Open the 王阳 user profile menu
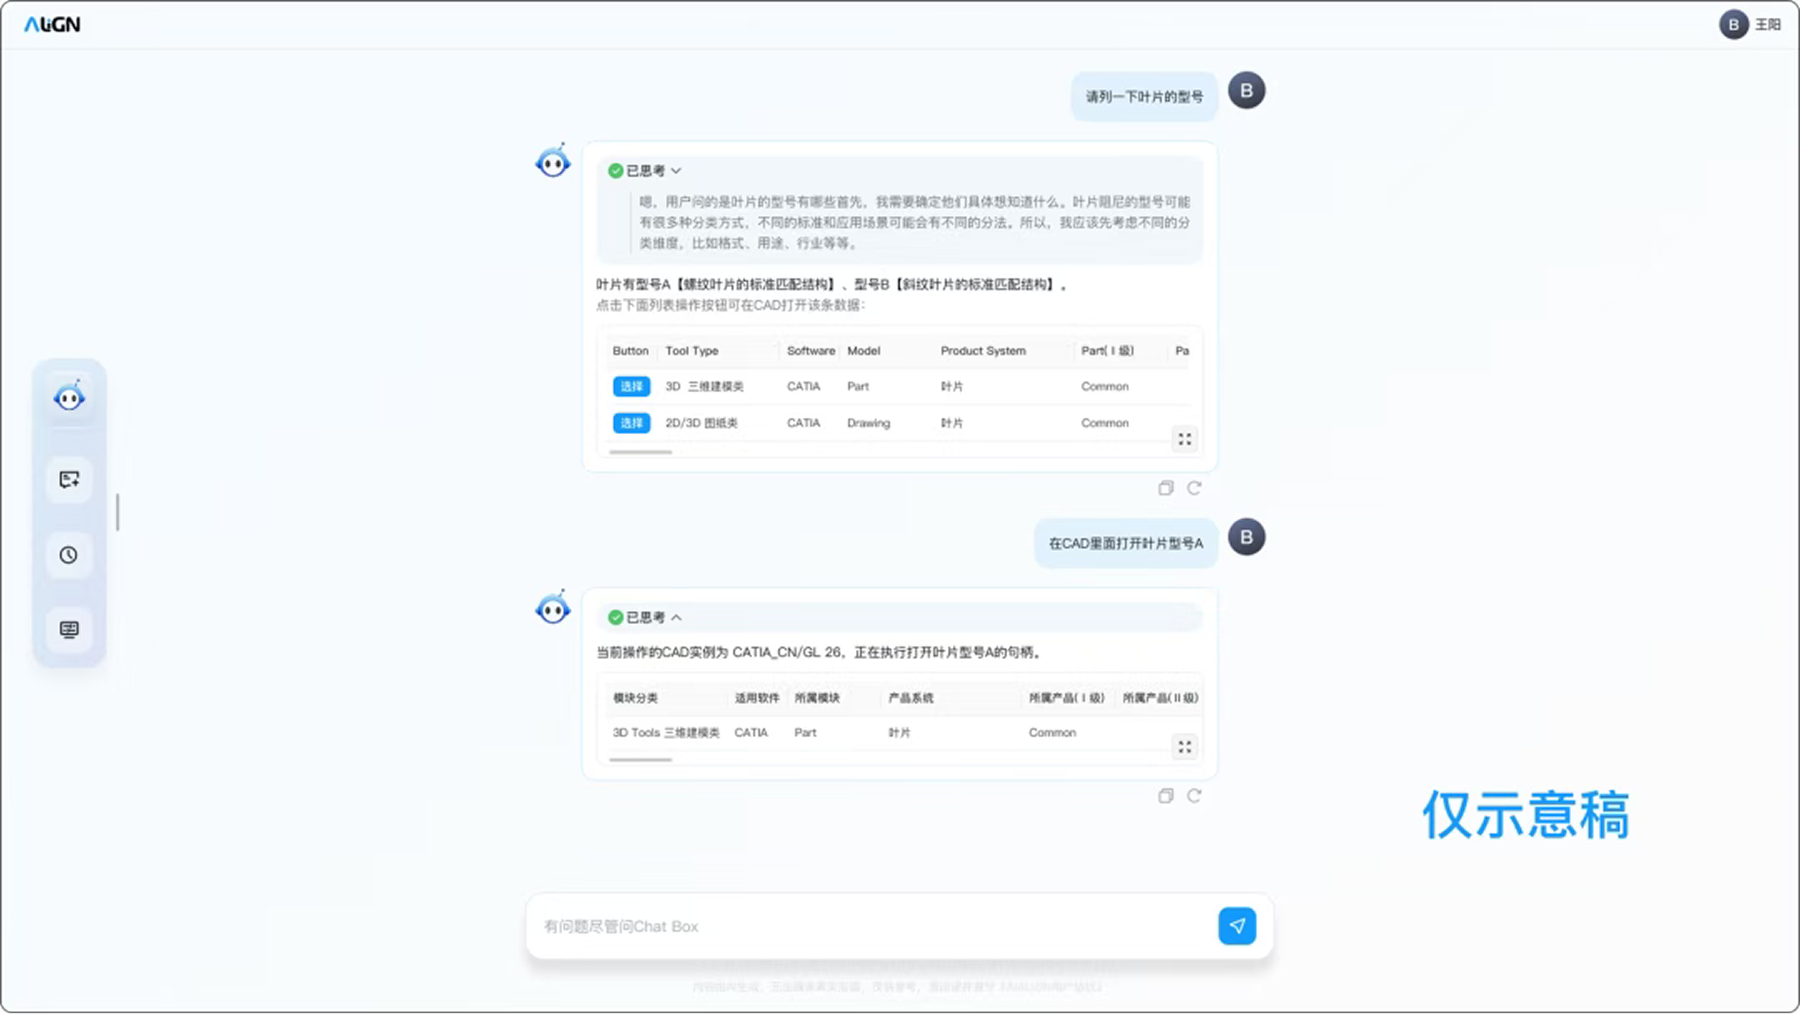 1750,24
